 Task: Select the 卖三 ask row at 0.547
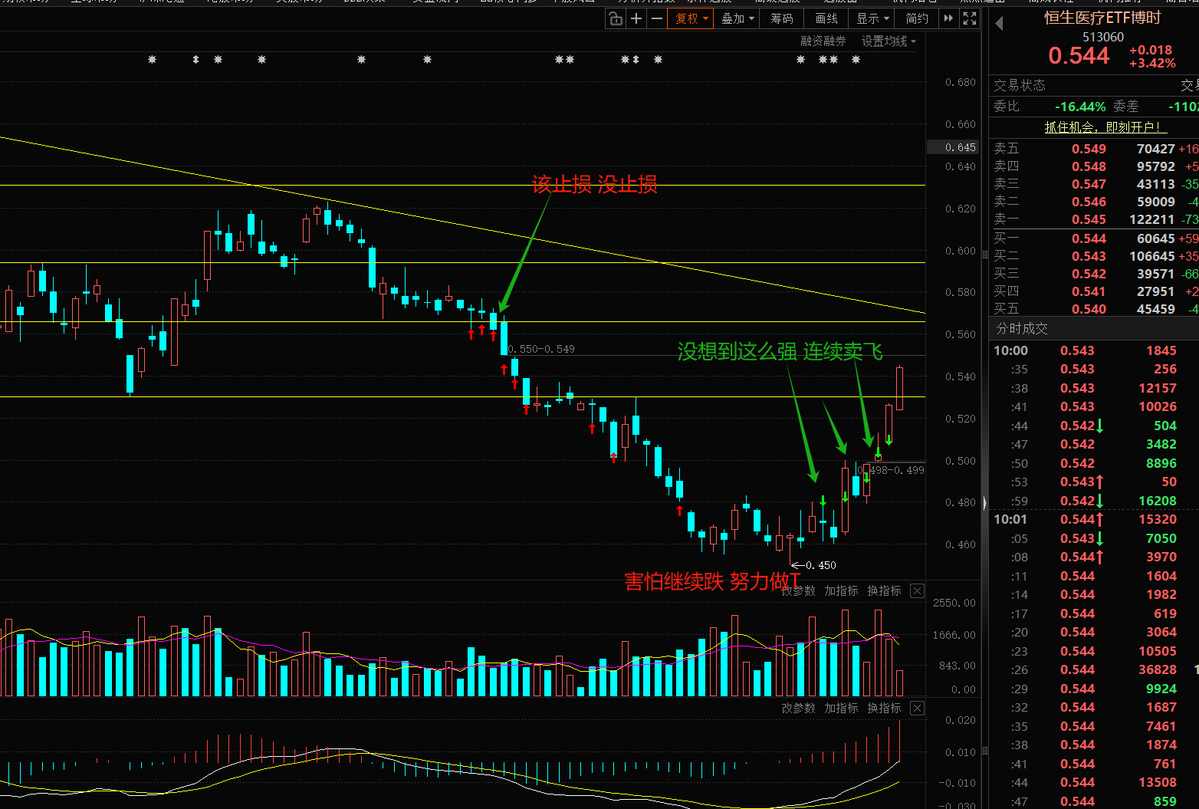click(x=1094, y=184)
